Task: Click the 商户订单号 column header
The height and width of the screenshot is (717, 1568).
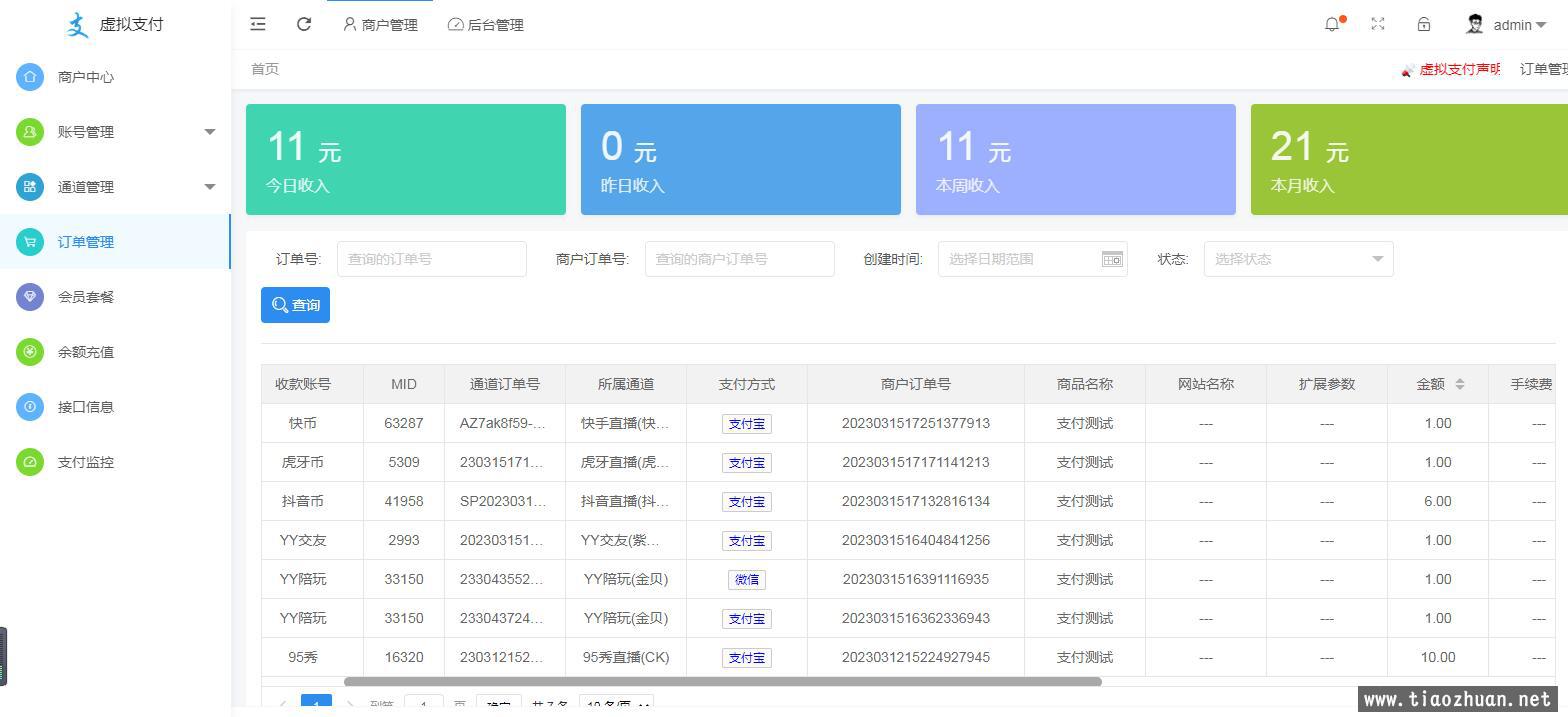Action: [x=916, y=384]
